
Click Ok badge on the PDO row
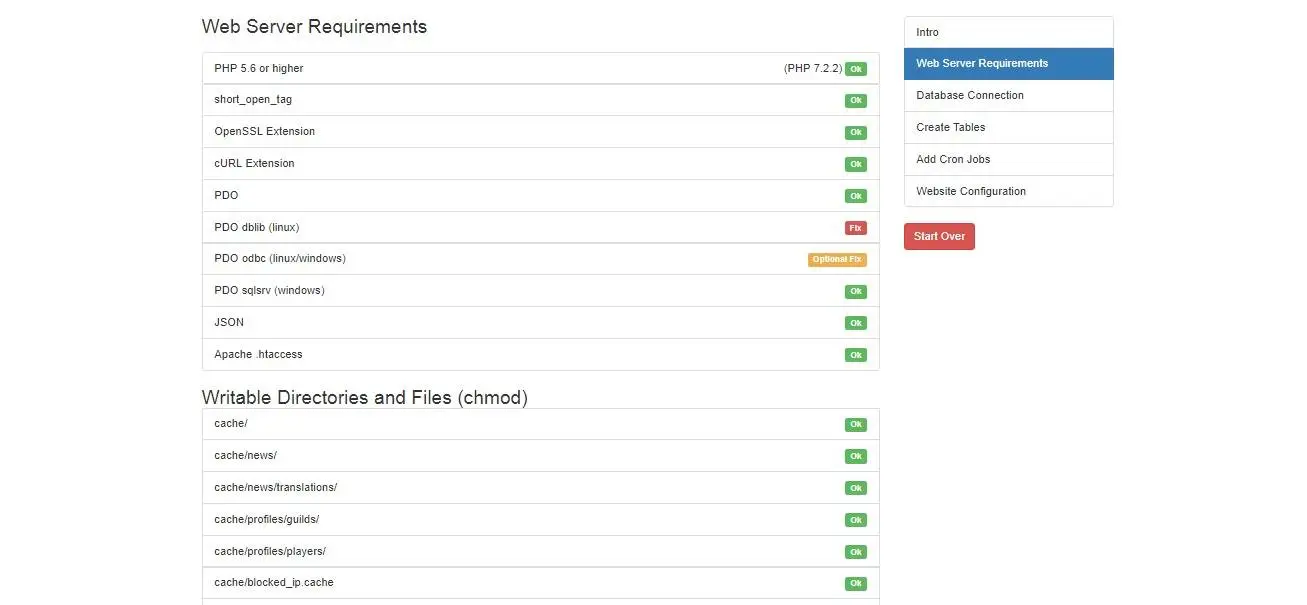pyautogui.click(x=856, y=196)
